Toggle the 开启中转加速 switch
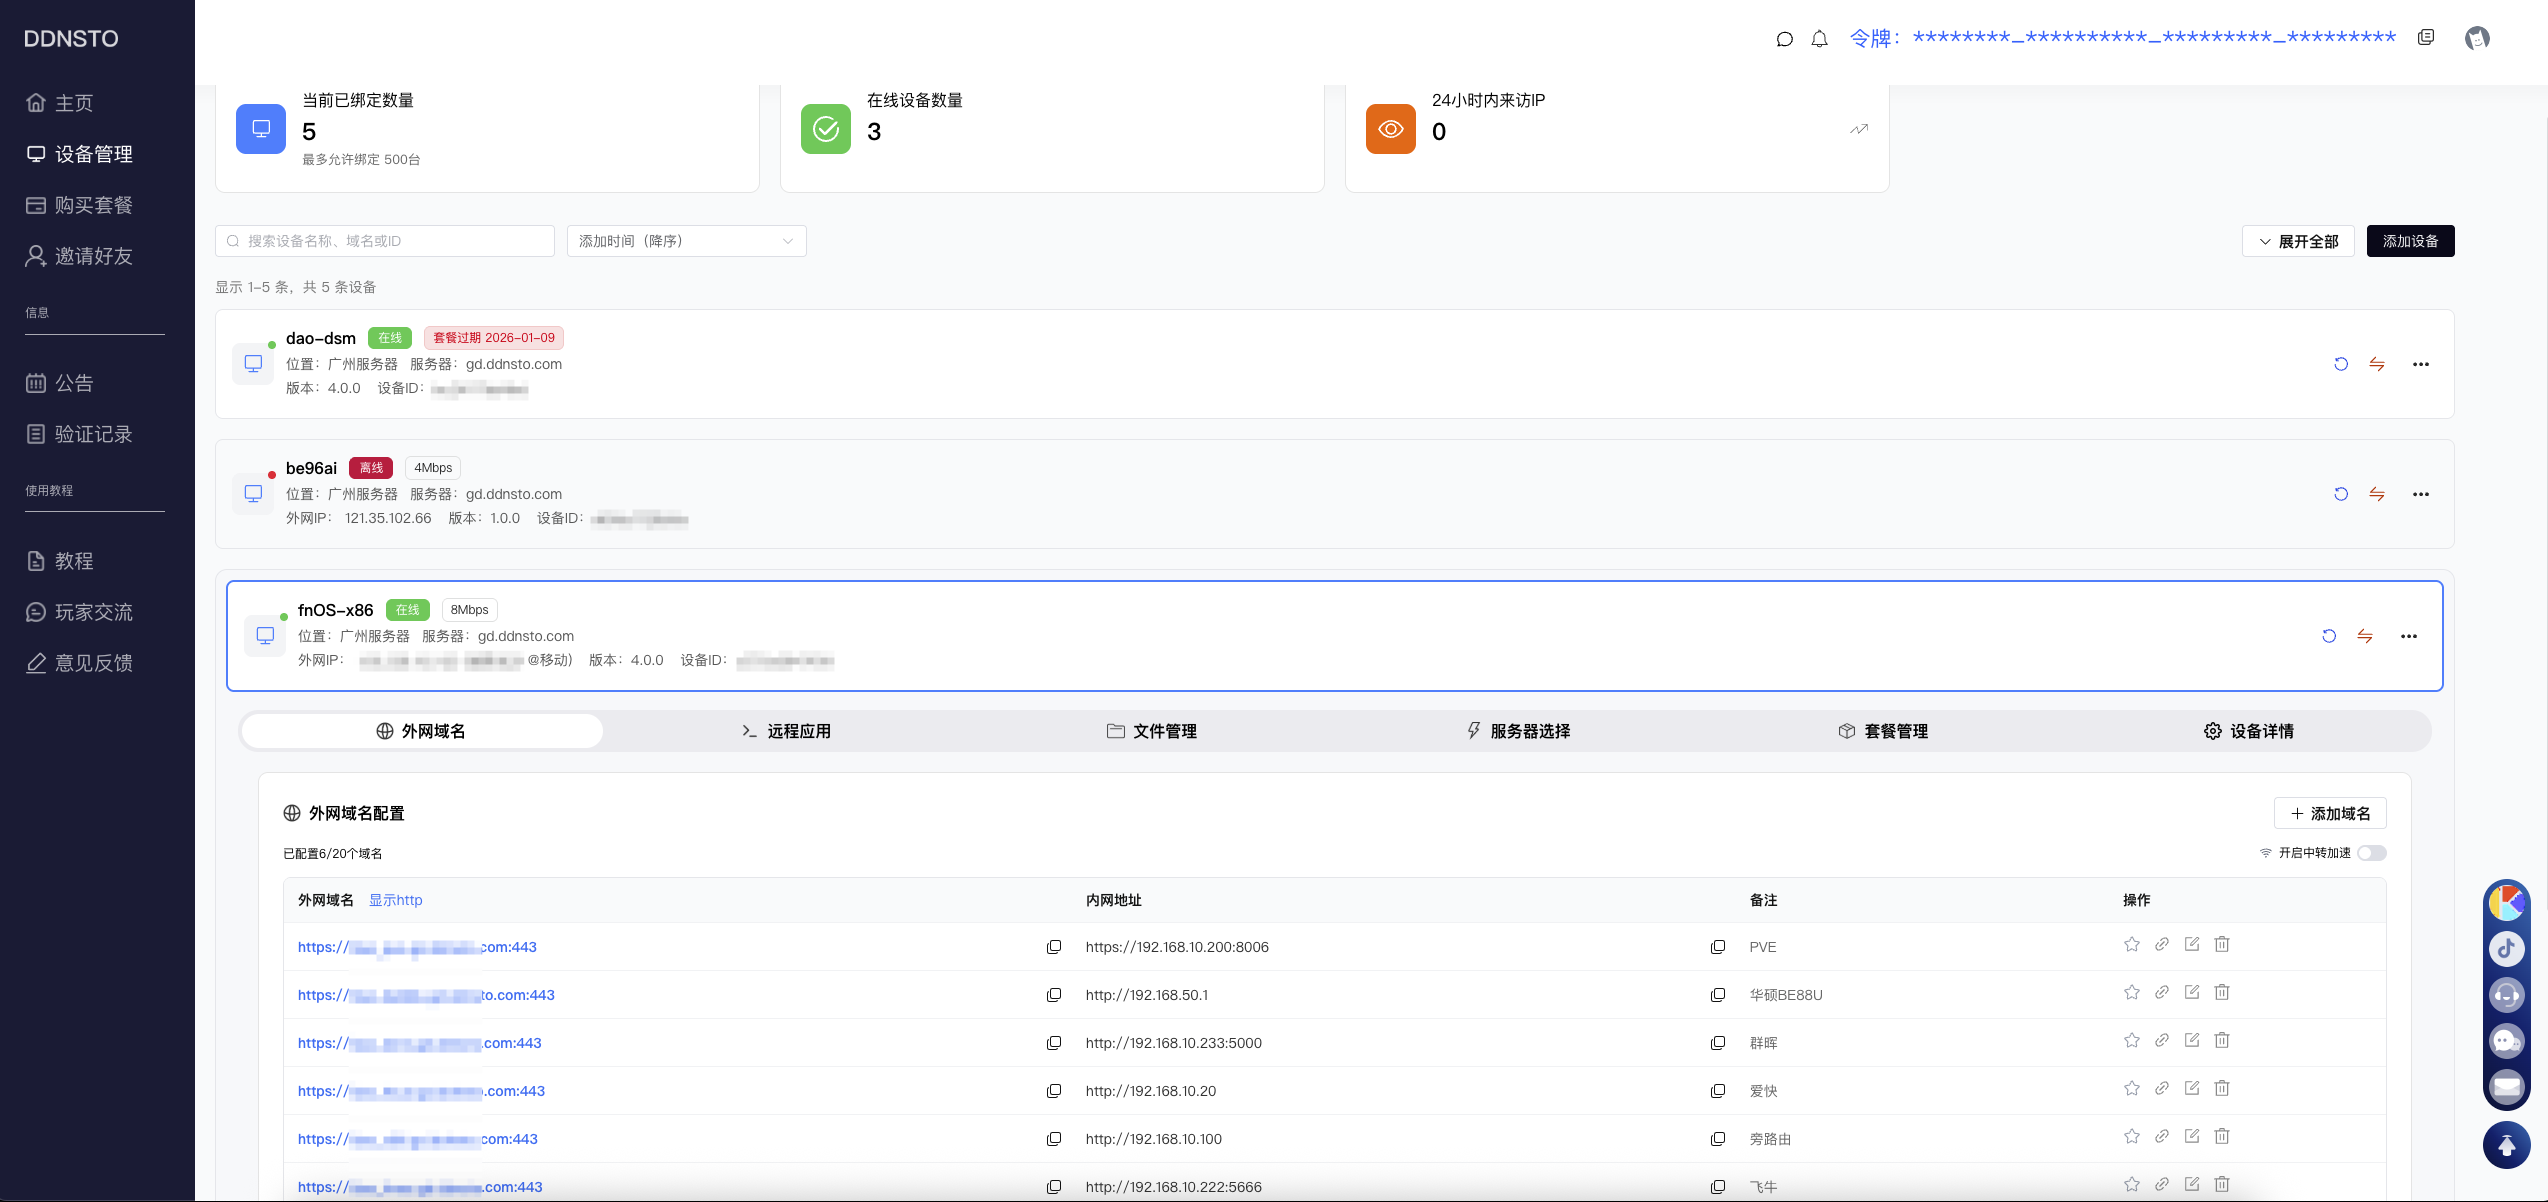 pyautogui.click(x=2372, y=853)
